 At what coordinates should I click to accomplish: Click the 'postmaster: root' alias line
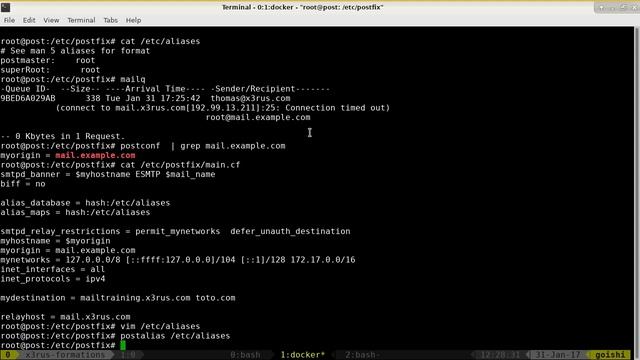48,60
